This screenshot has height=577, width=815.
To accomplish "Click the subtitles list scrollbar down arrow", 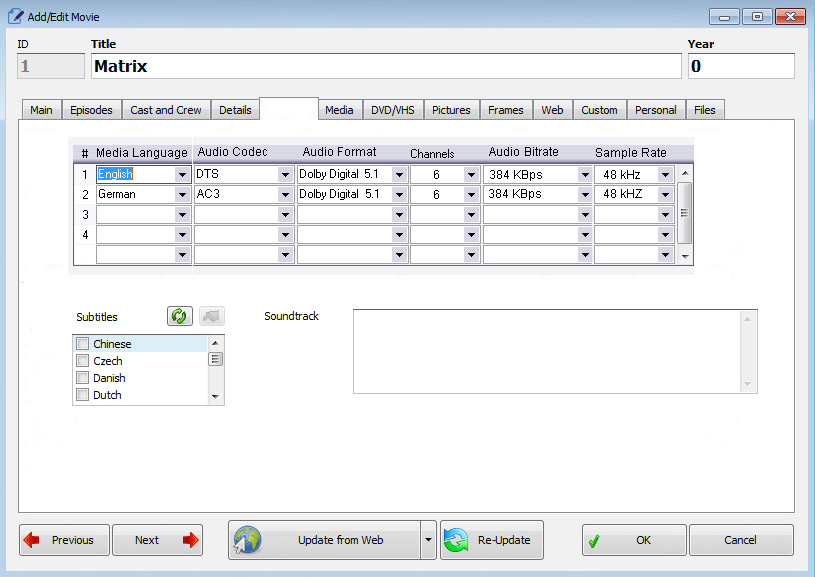I will [x=216, y=397].
